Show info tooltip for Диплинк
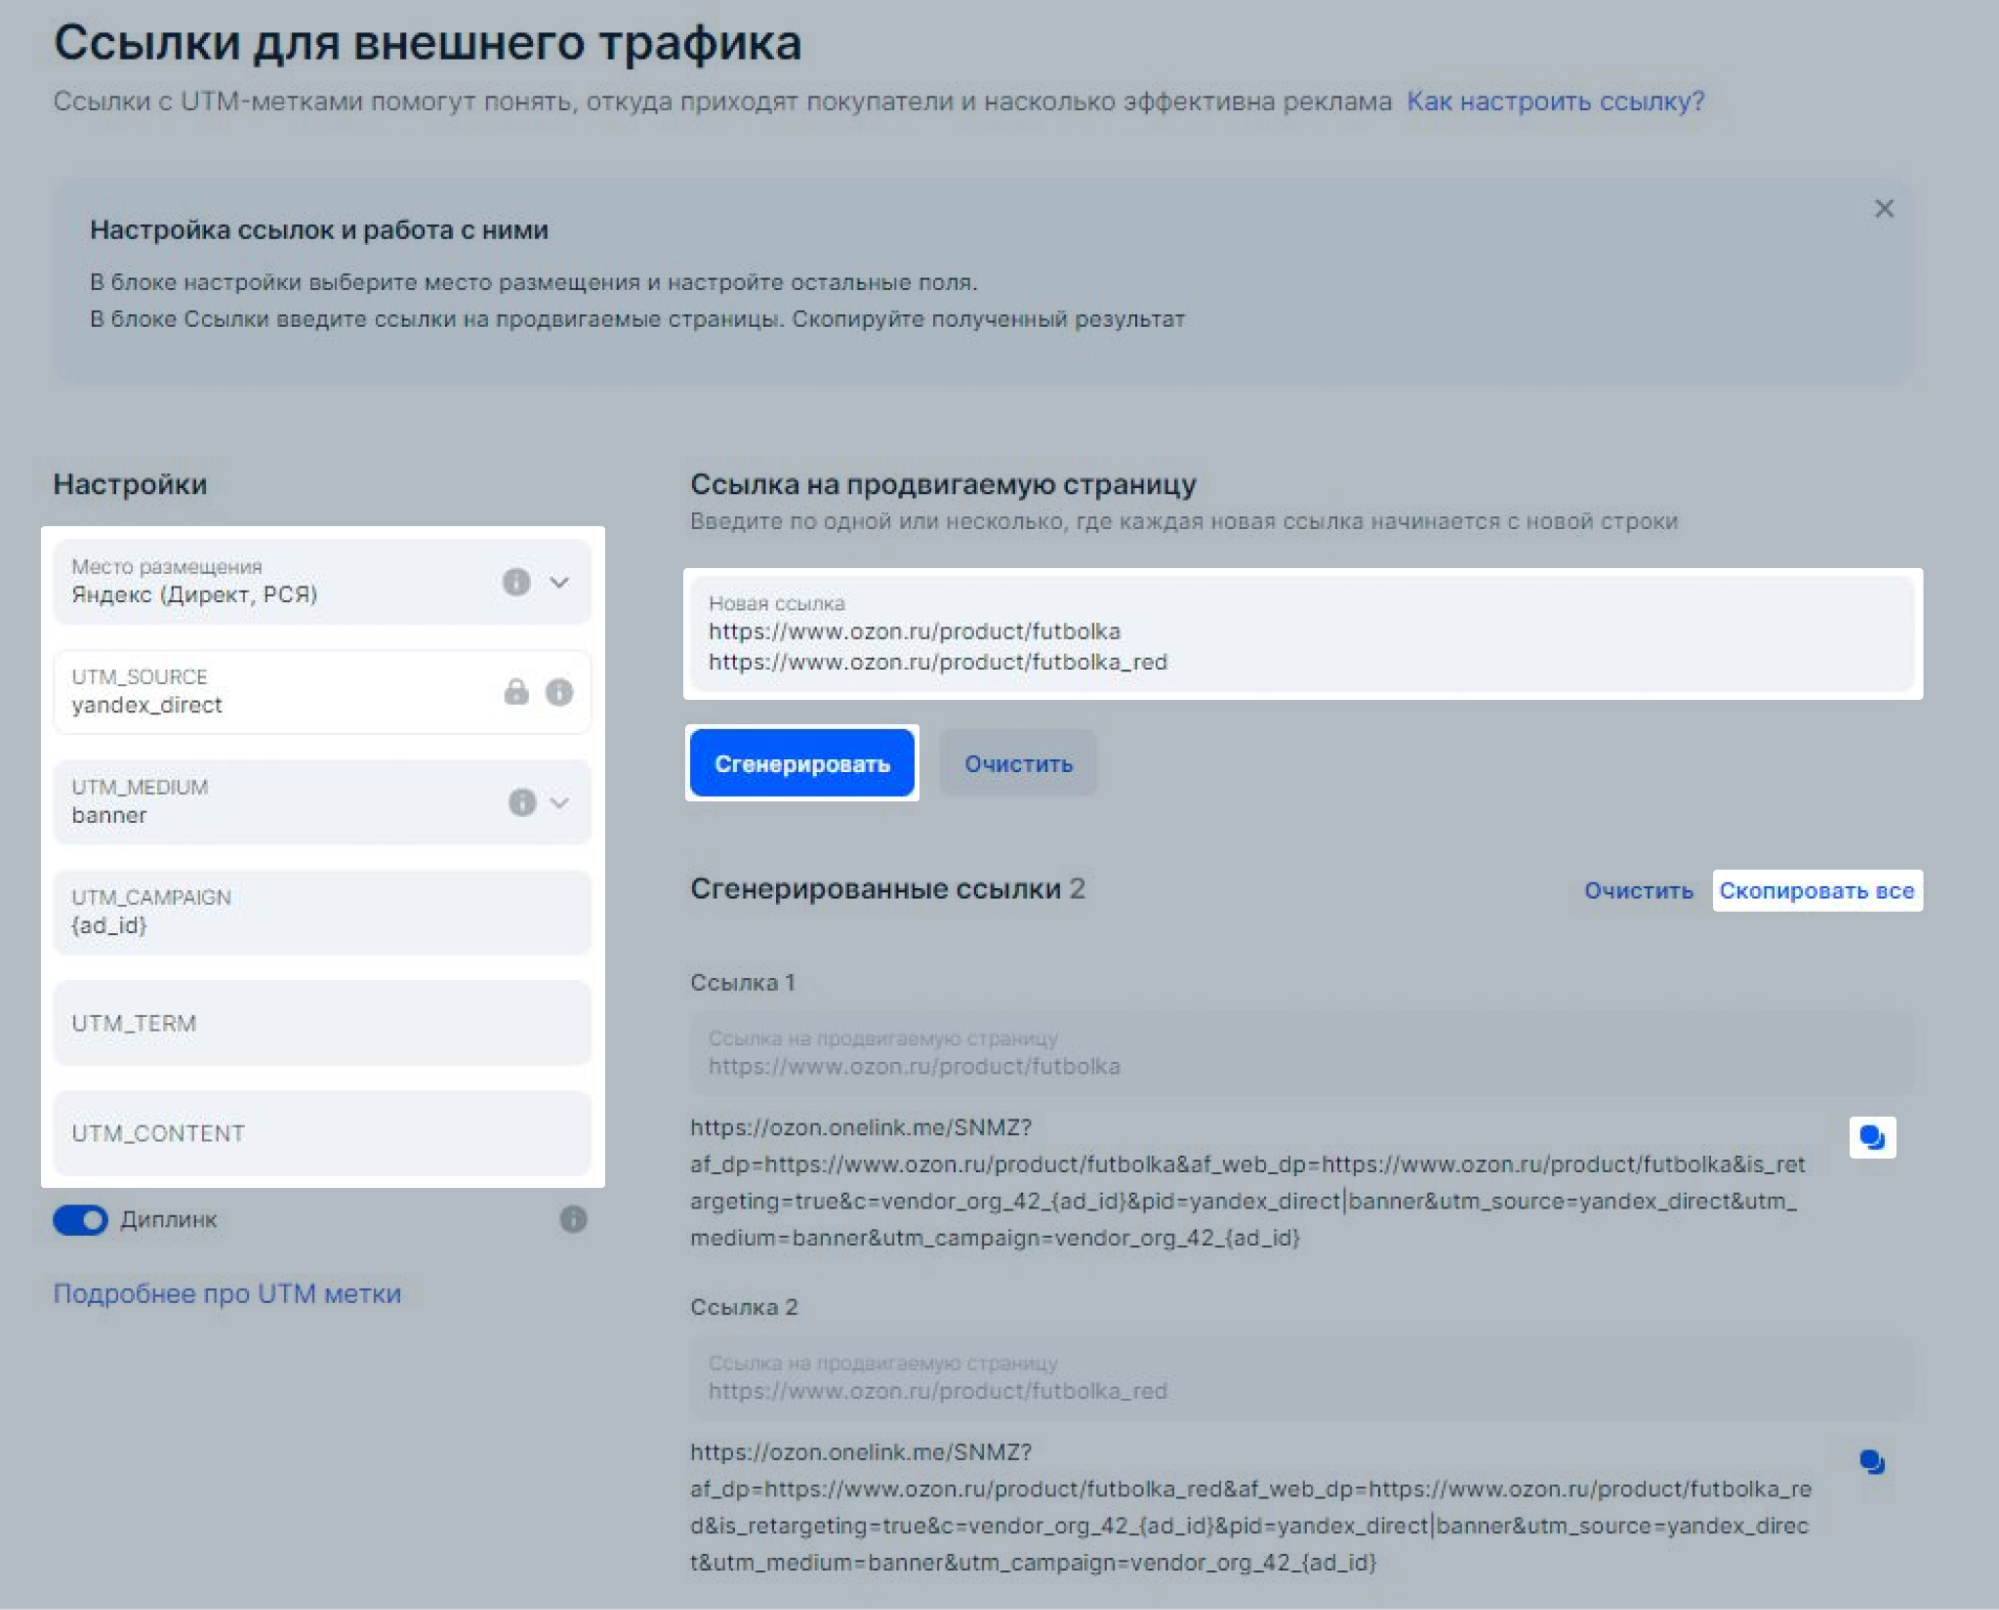The image size is (1999, 1610). [x=573, y=1219]
